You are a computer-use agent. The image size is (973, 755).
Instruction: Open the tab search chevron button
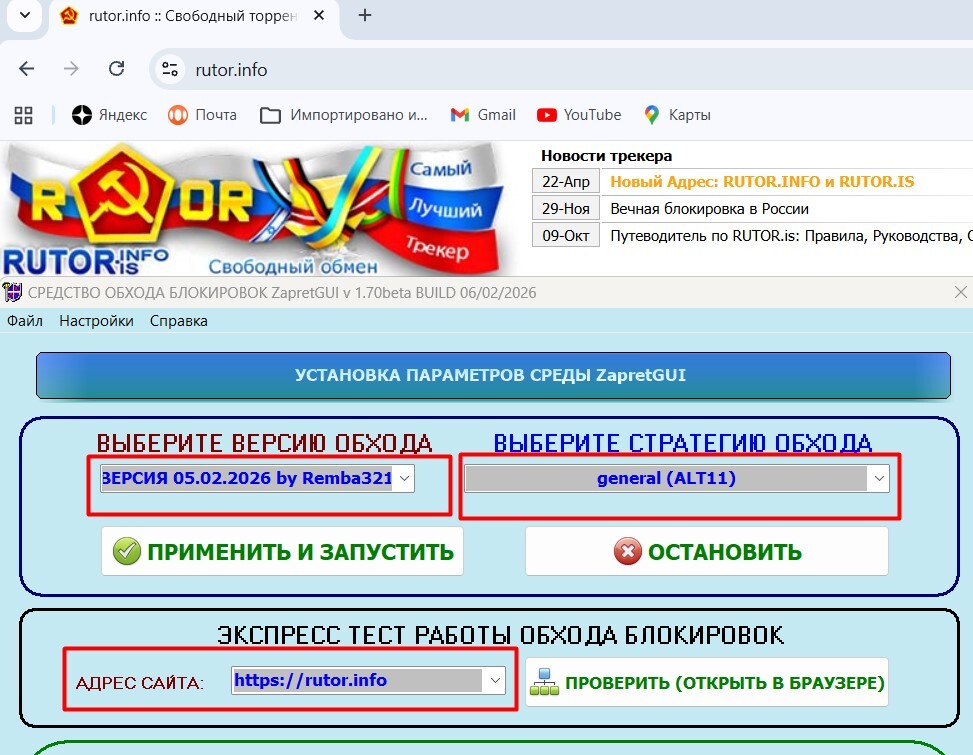tap(25, 15)
